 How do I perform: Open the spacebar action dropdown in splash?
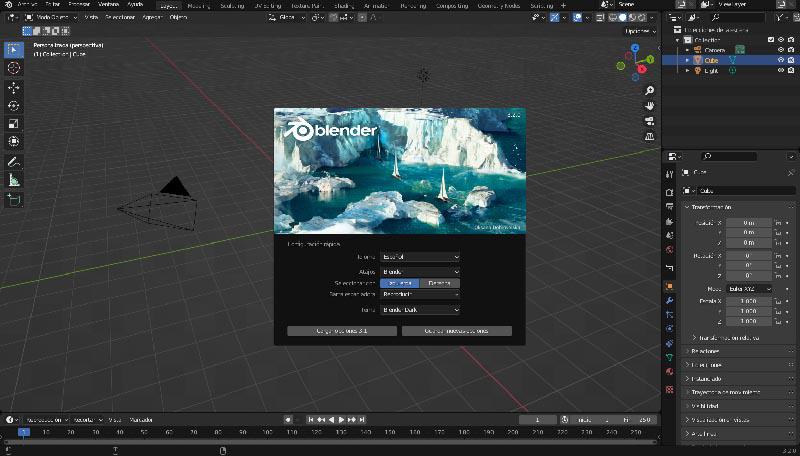pos(420,294)
